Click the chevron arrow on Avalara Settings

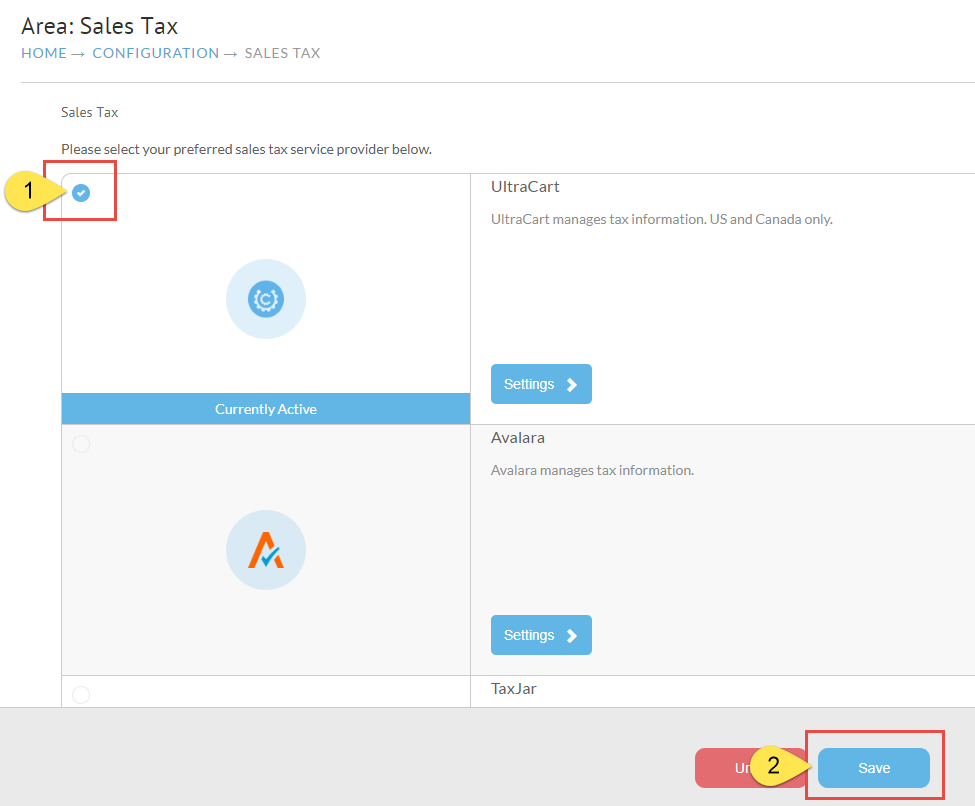pyautogui.click(x=572, y=636)
